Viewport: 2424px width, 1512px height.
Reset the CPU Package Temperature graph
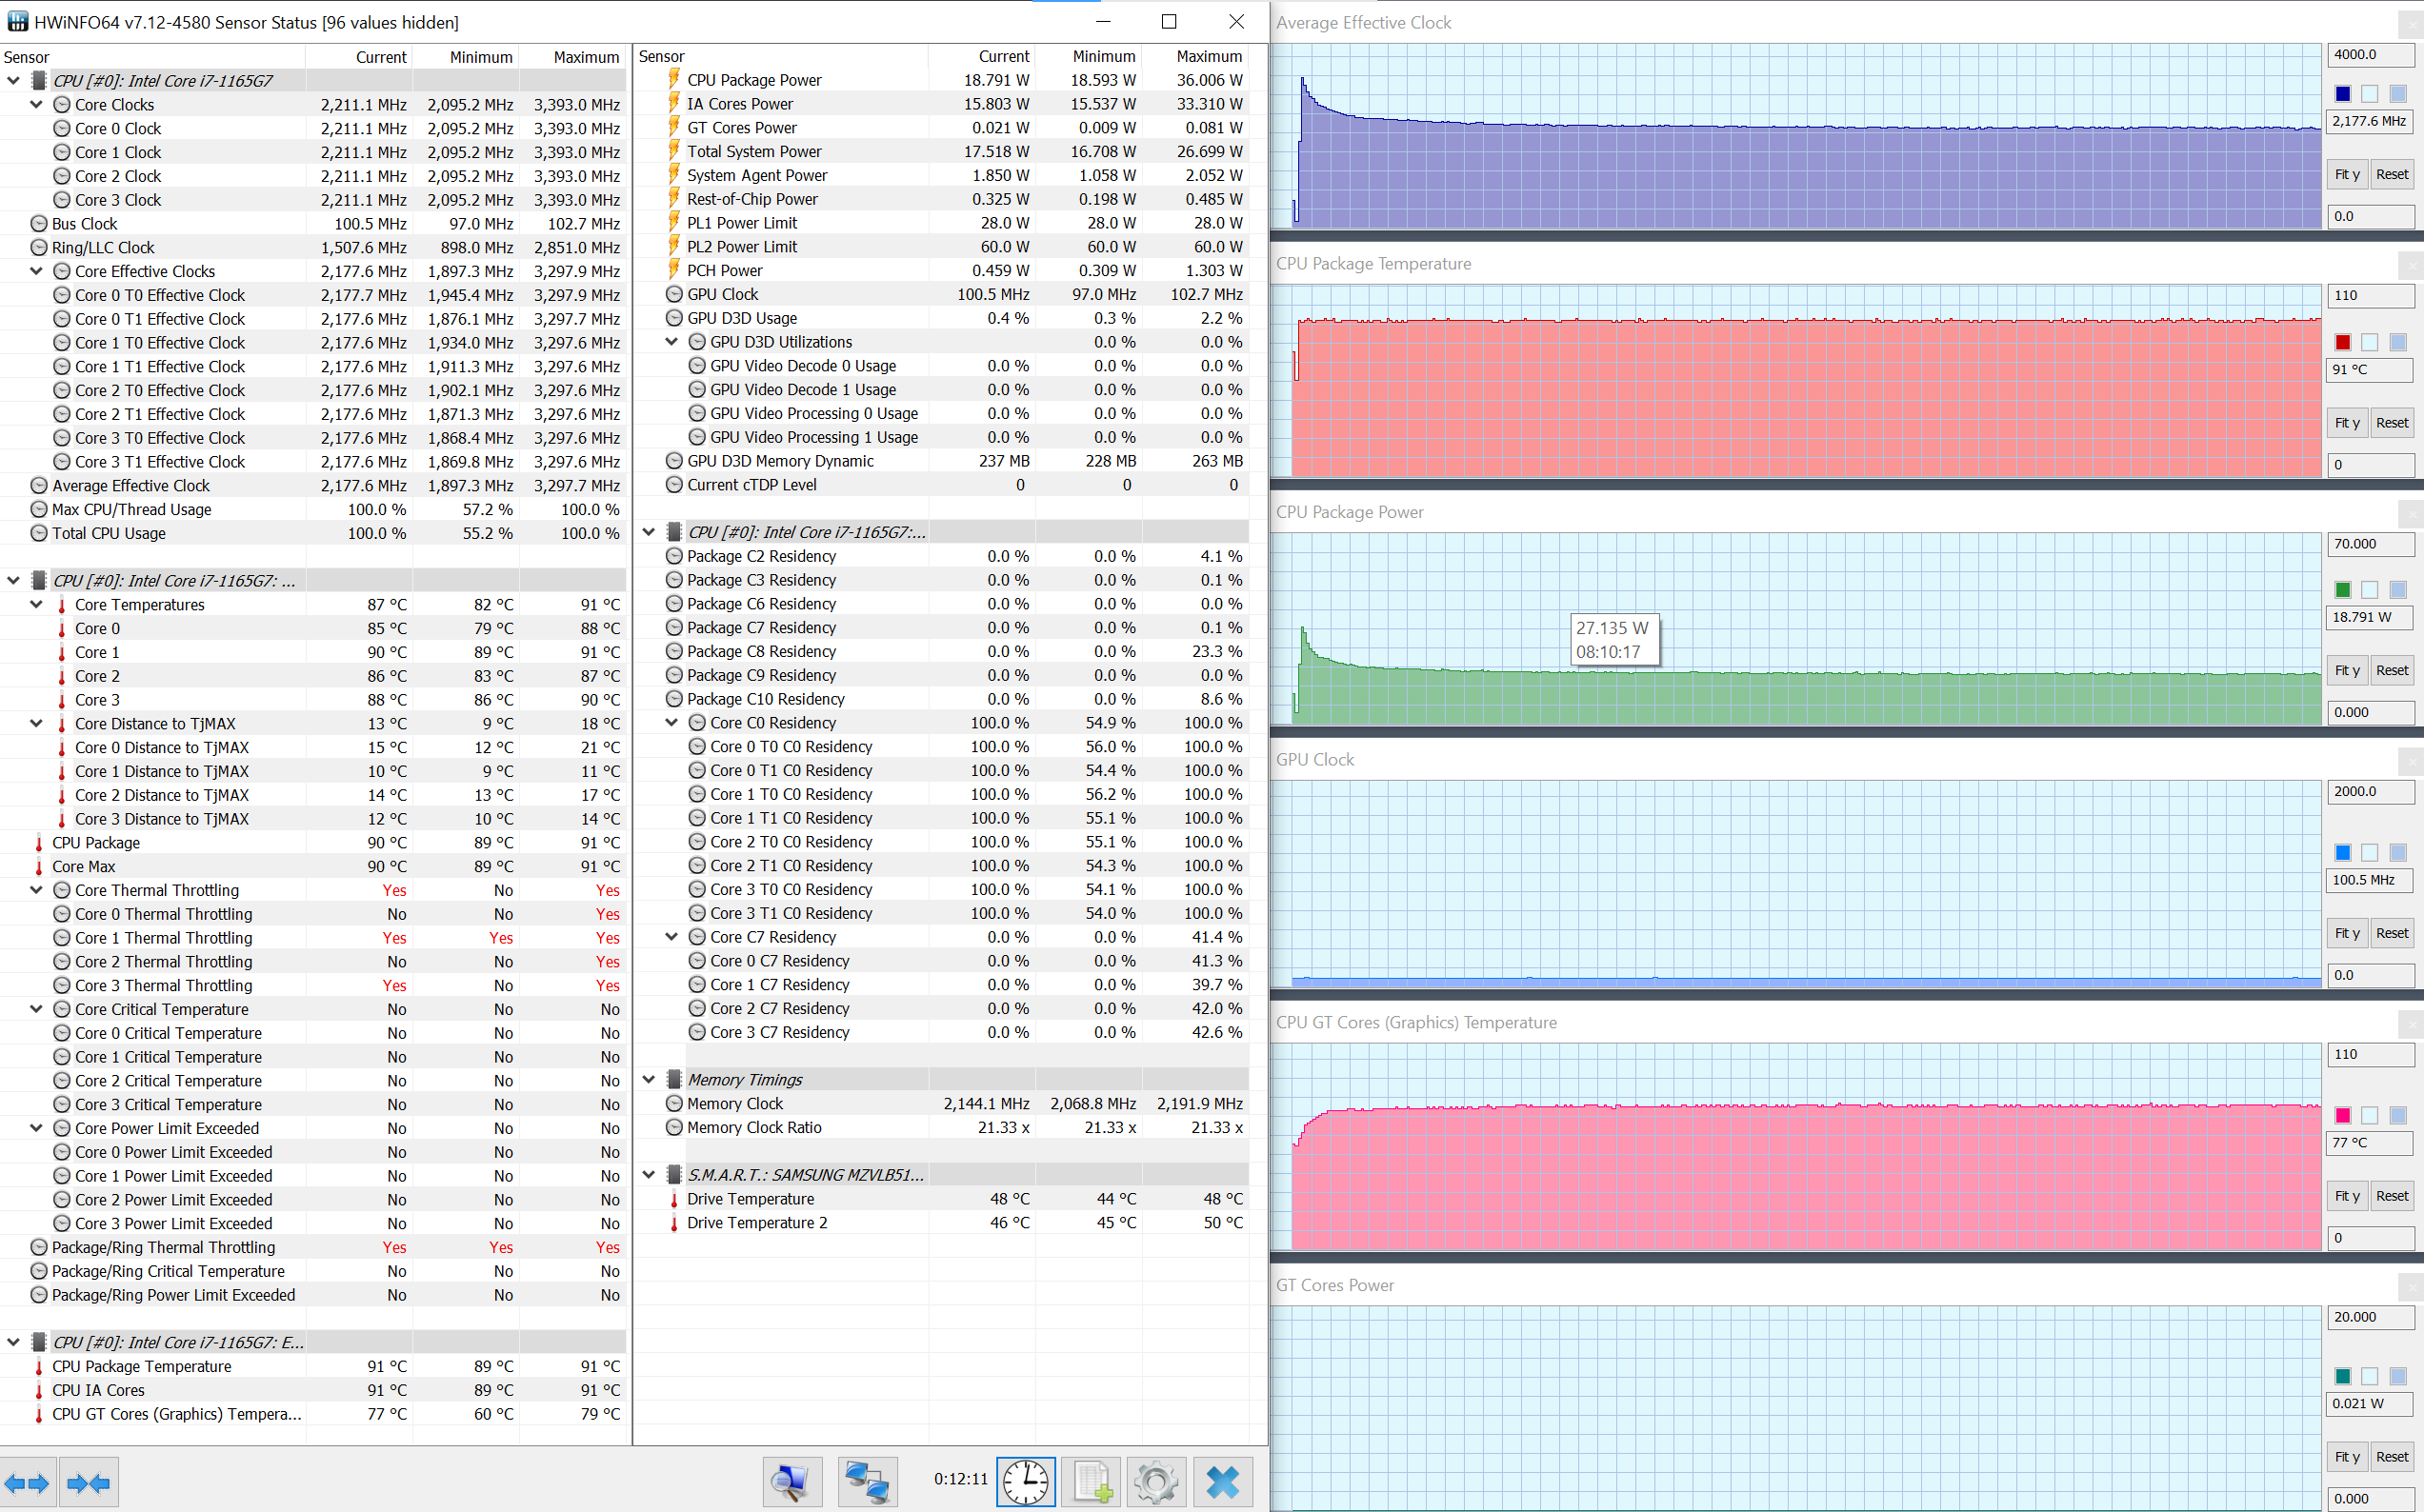tap(2391, 423)
